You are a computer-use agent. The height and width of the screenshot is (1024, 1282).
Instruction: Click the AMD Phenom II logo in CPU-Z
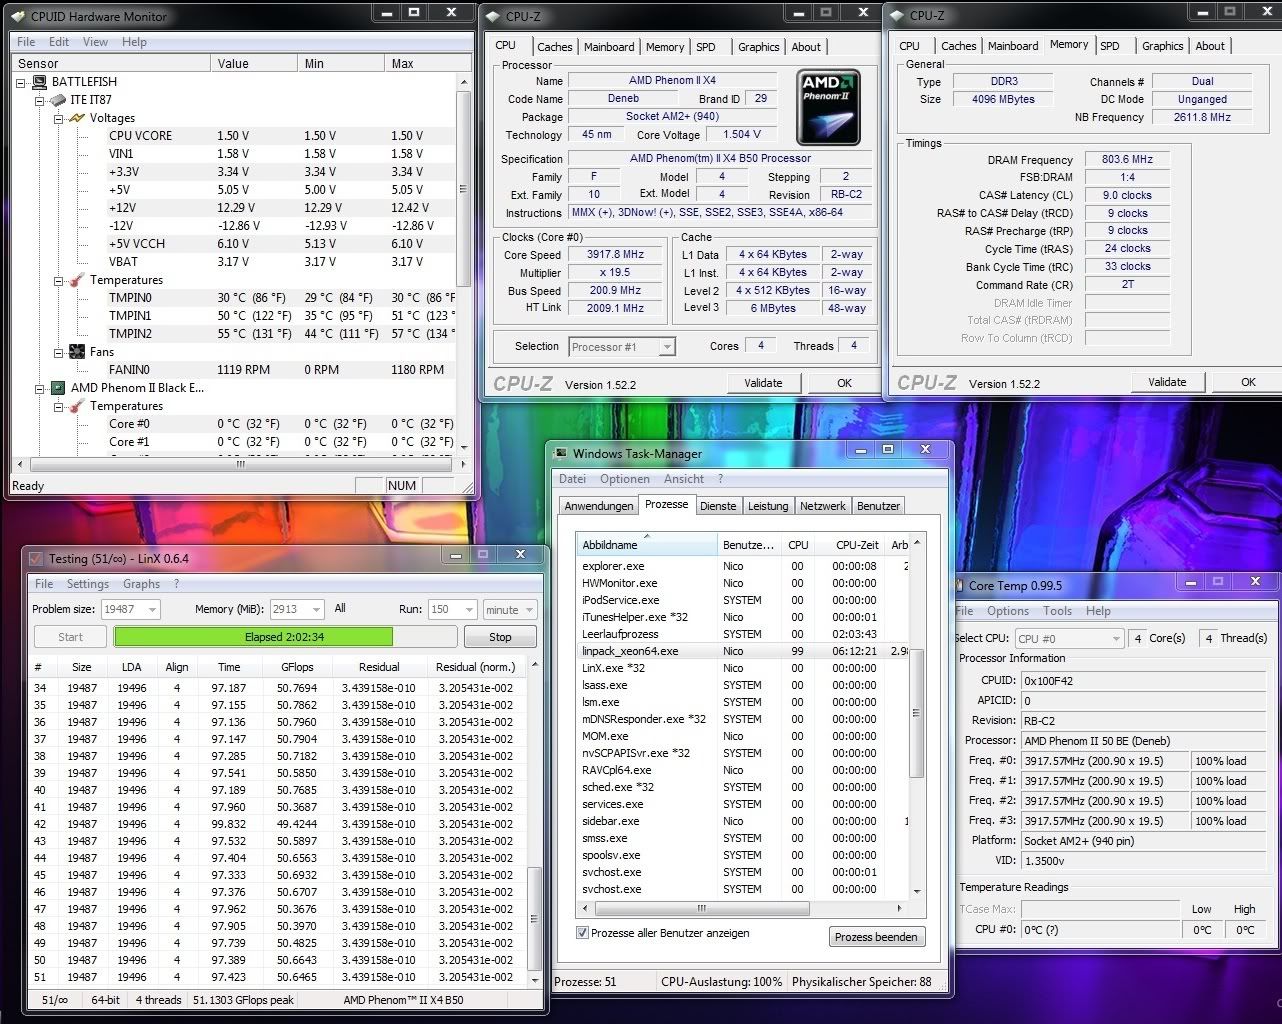click(x=828, y=108)
